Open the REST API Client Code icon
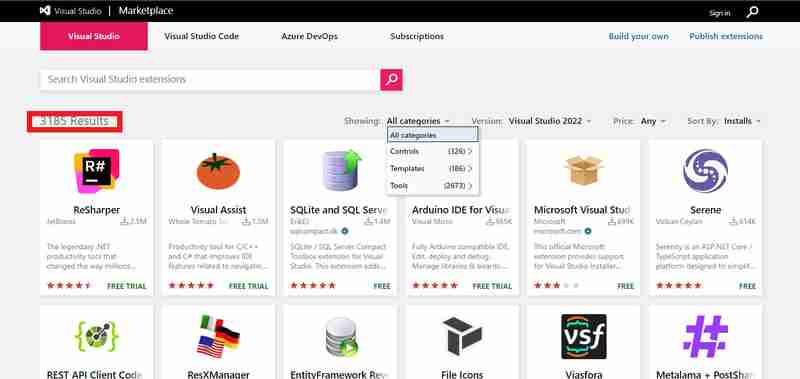This screenshot has width=800, height=379. [96, 336]
